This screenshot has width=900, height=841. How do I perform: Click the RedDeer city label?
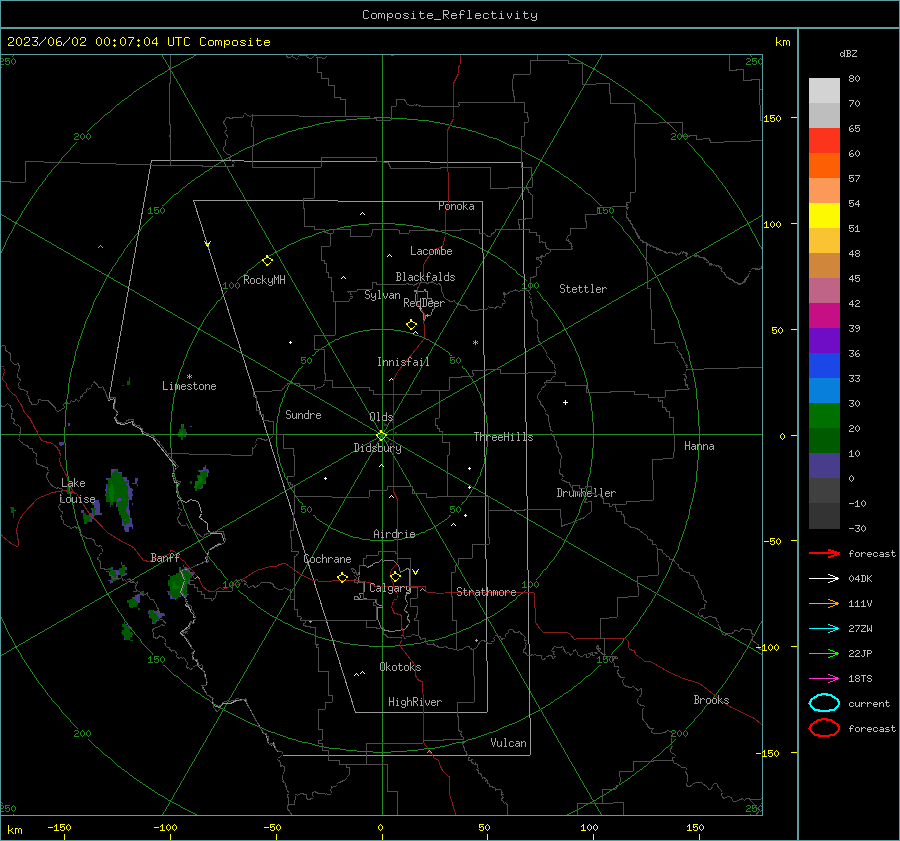[424, 303]
